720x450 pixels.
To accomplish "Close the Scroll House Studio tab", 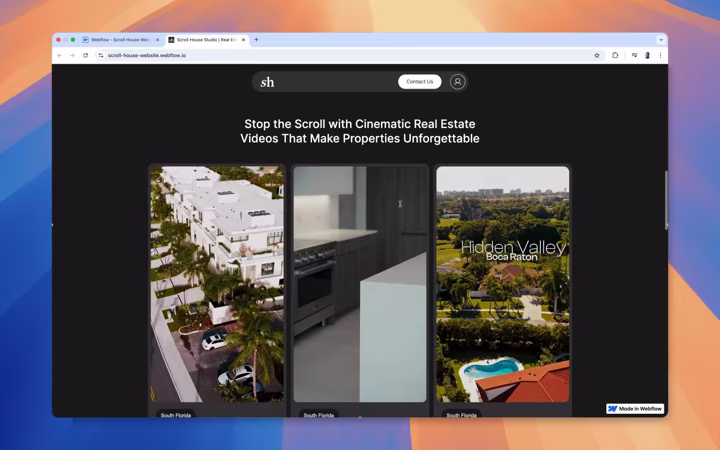I will click(243, 40).
